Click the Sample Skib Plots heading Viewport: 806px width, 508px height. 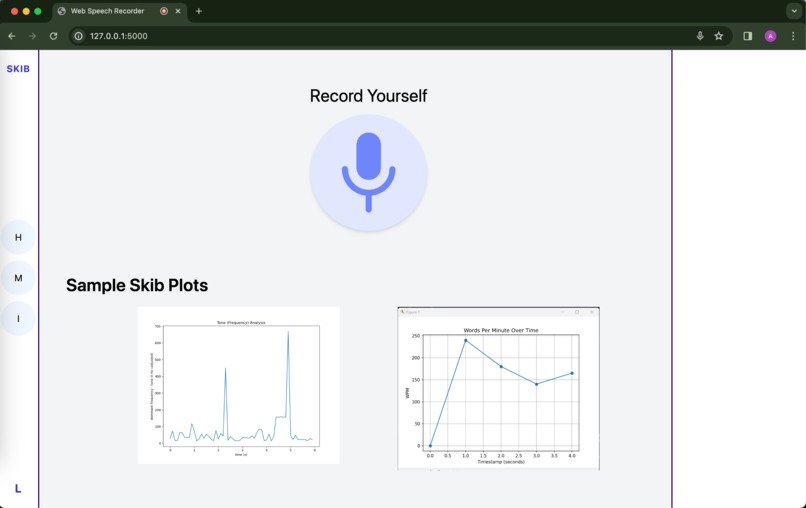tap(137, 285)
